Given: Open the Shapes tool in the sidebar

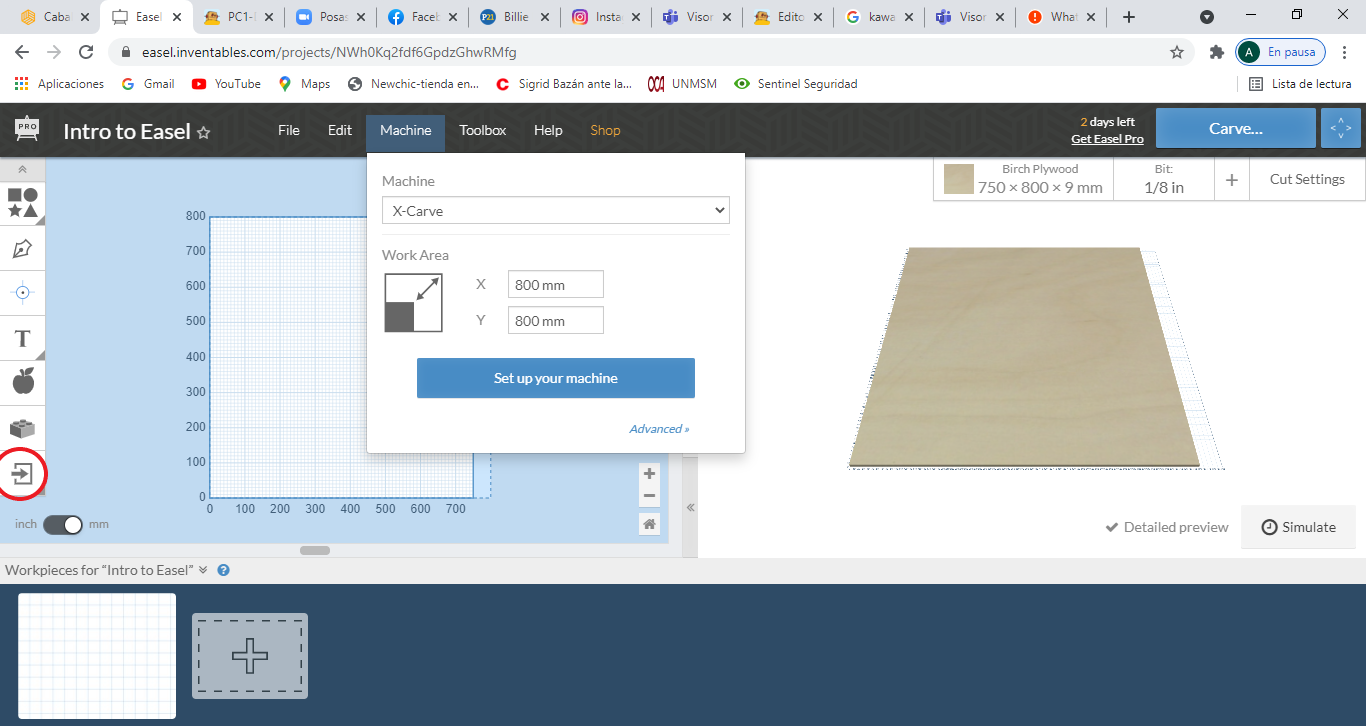Looking at the screenshot, I should [23, 202].
